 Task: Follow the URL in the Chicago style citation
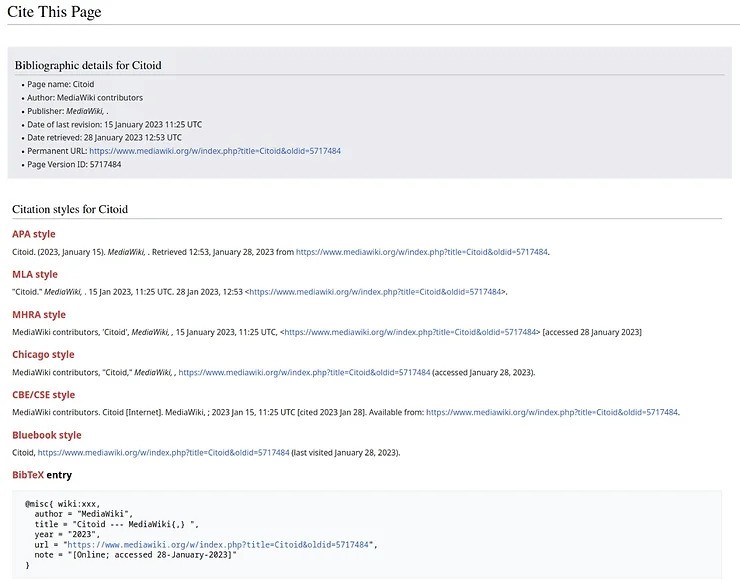tap(304, 372)
